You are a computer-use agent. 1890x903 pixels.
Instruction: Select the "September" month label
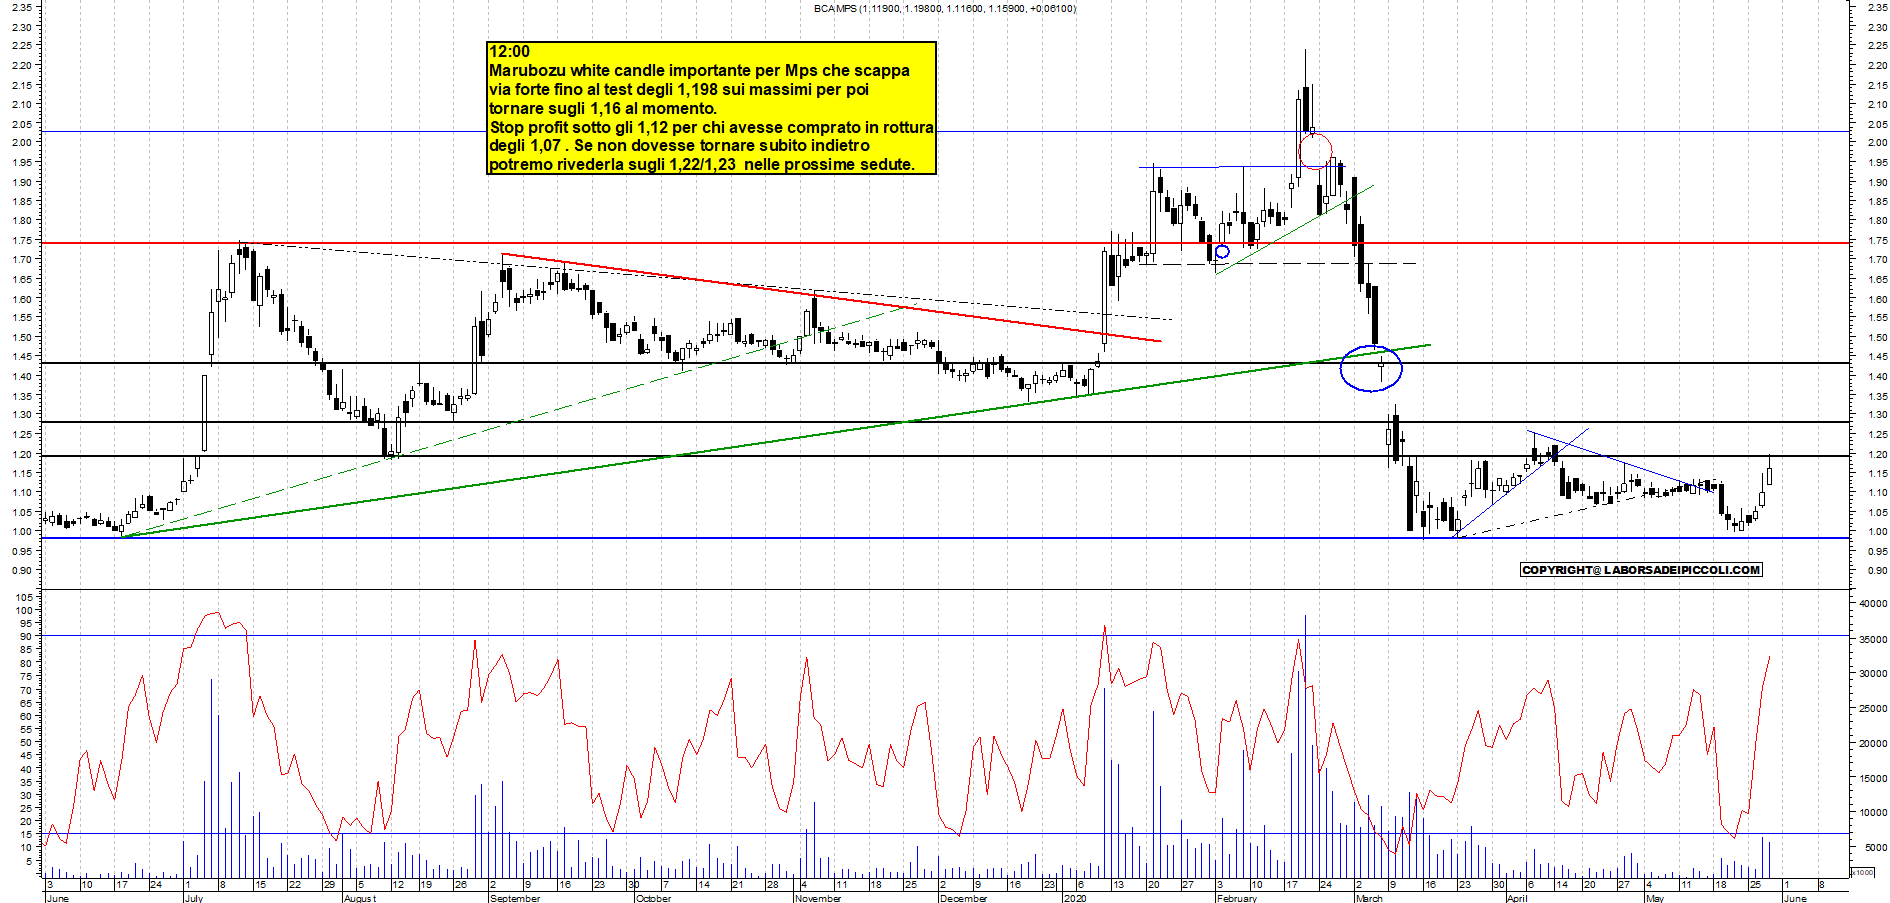click(x=516, y=898)
